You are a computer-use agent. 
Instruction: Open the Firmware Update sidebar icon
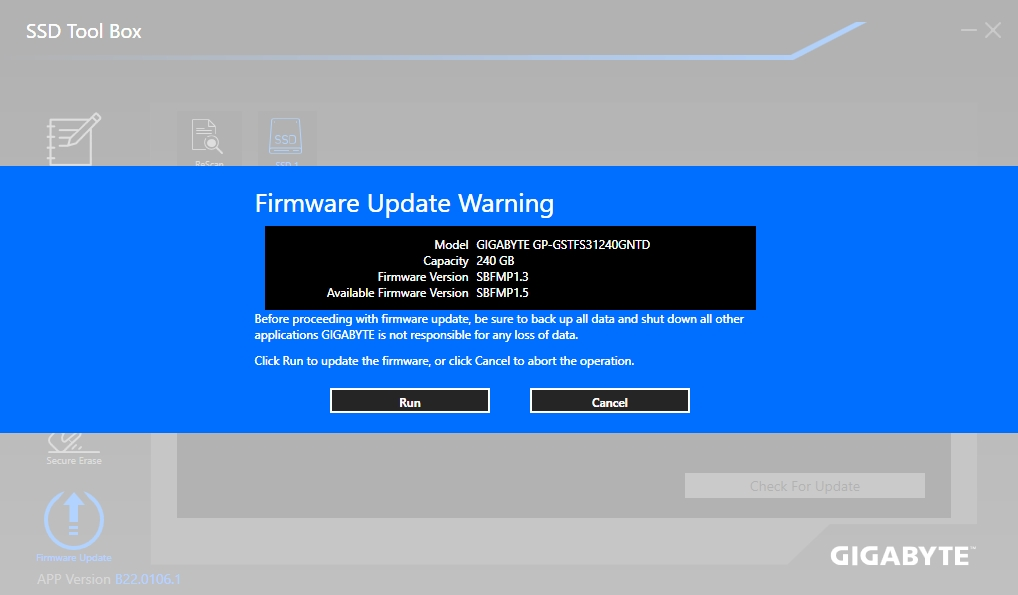pos(73,526)
